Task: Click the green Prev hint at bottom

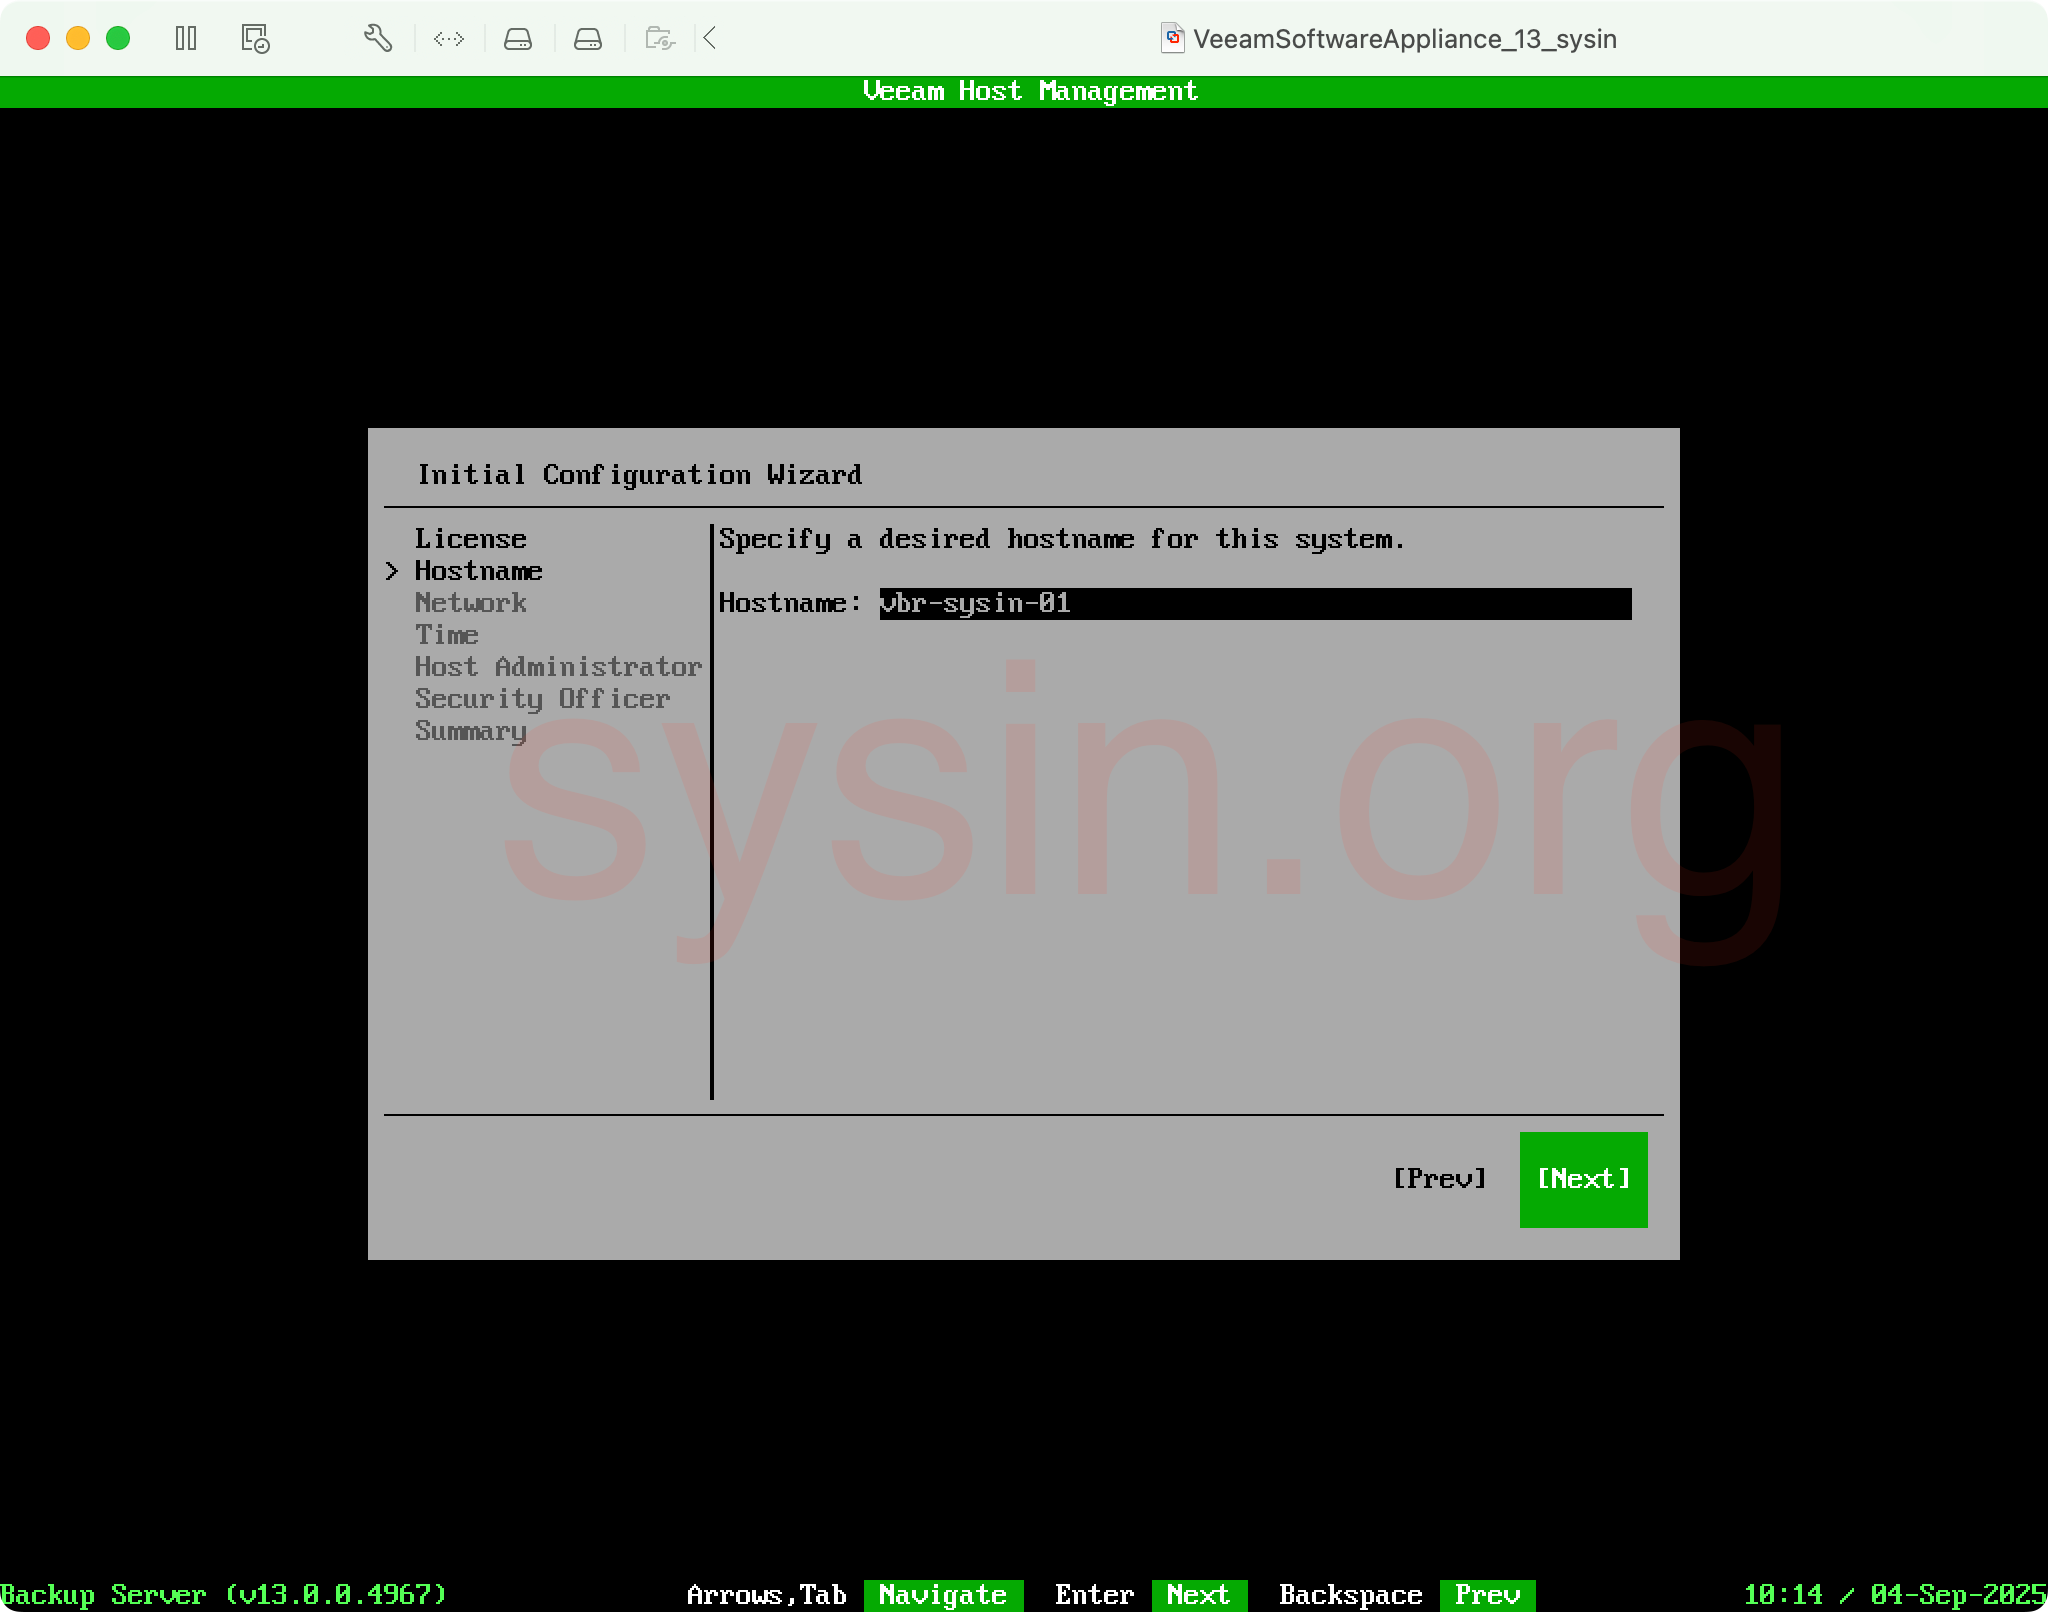Action: (x=1486, y=1594)
